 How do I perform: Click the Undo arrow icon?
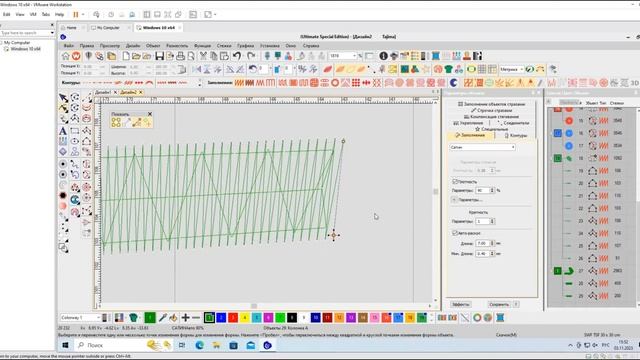[x=237, y=56]
